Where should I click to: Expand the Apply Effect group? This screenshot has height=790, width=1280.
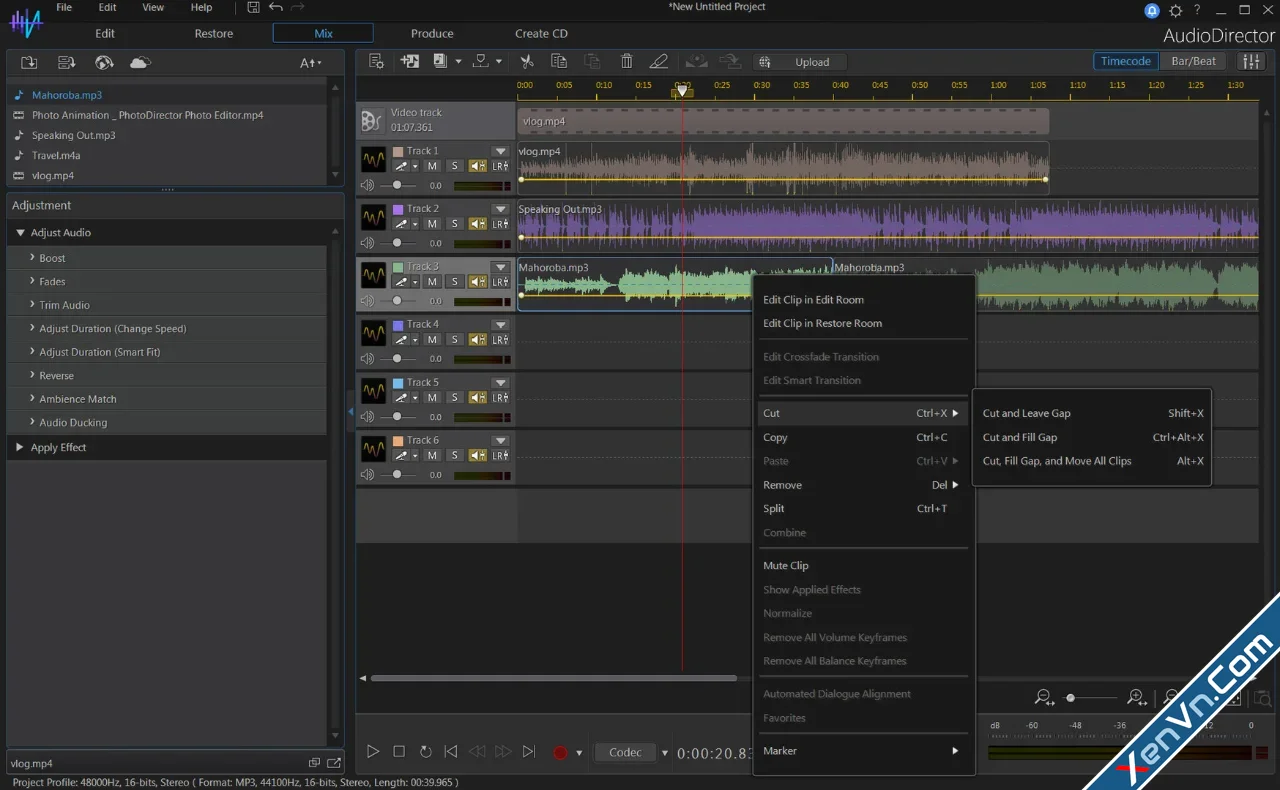coord(20,447)
